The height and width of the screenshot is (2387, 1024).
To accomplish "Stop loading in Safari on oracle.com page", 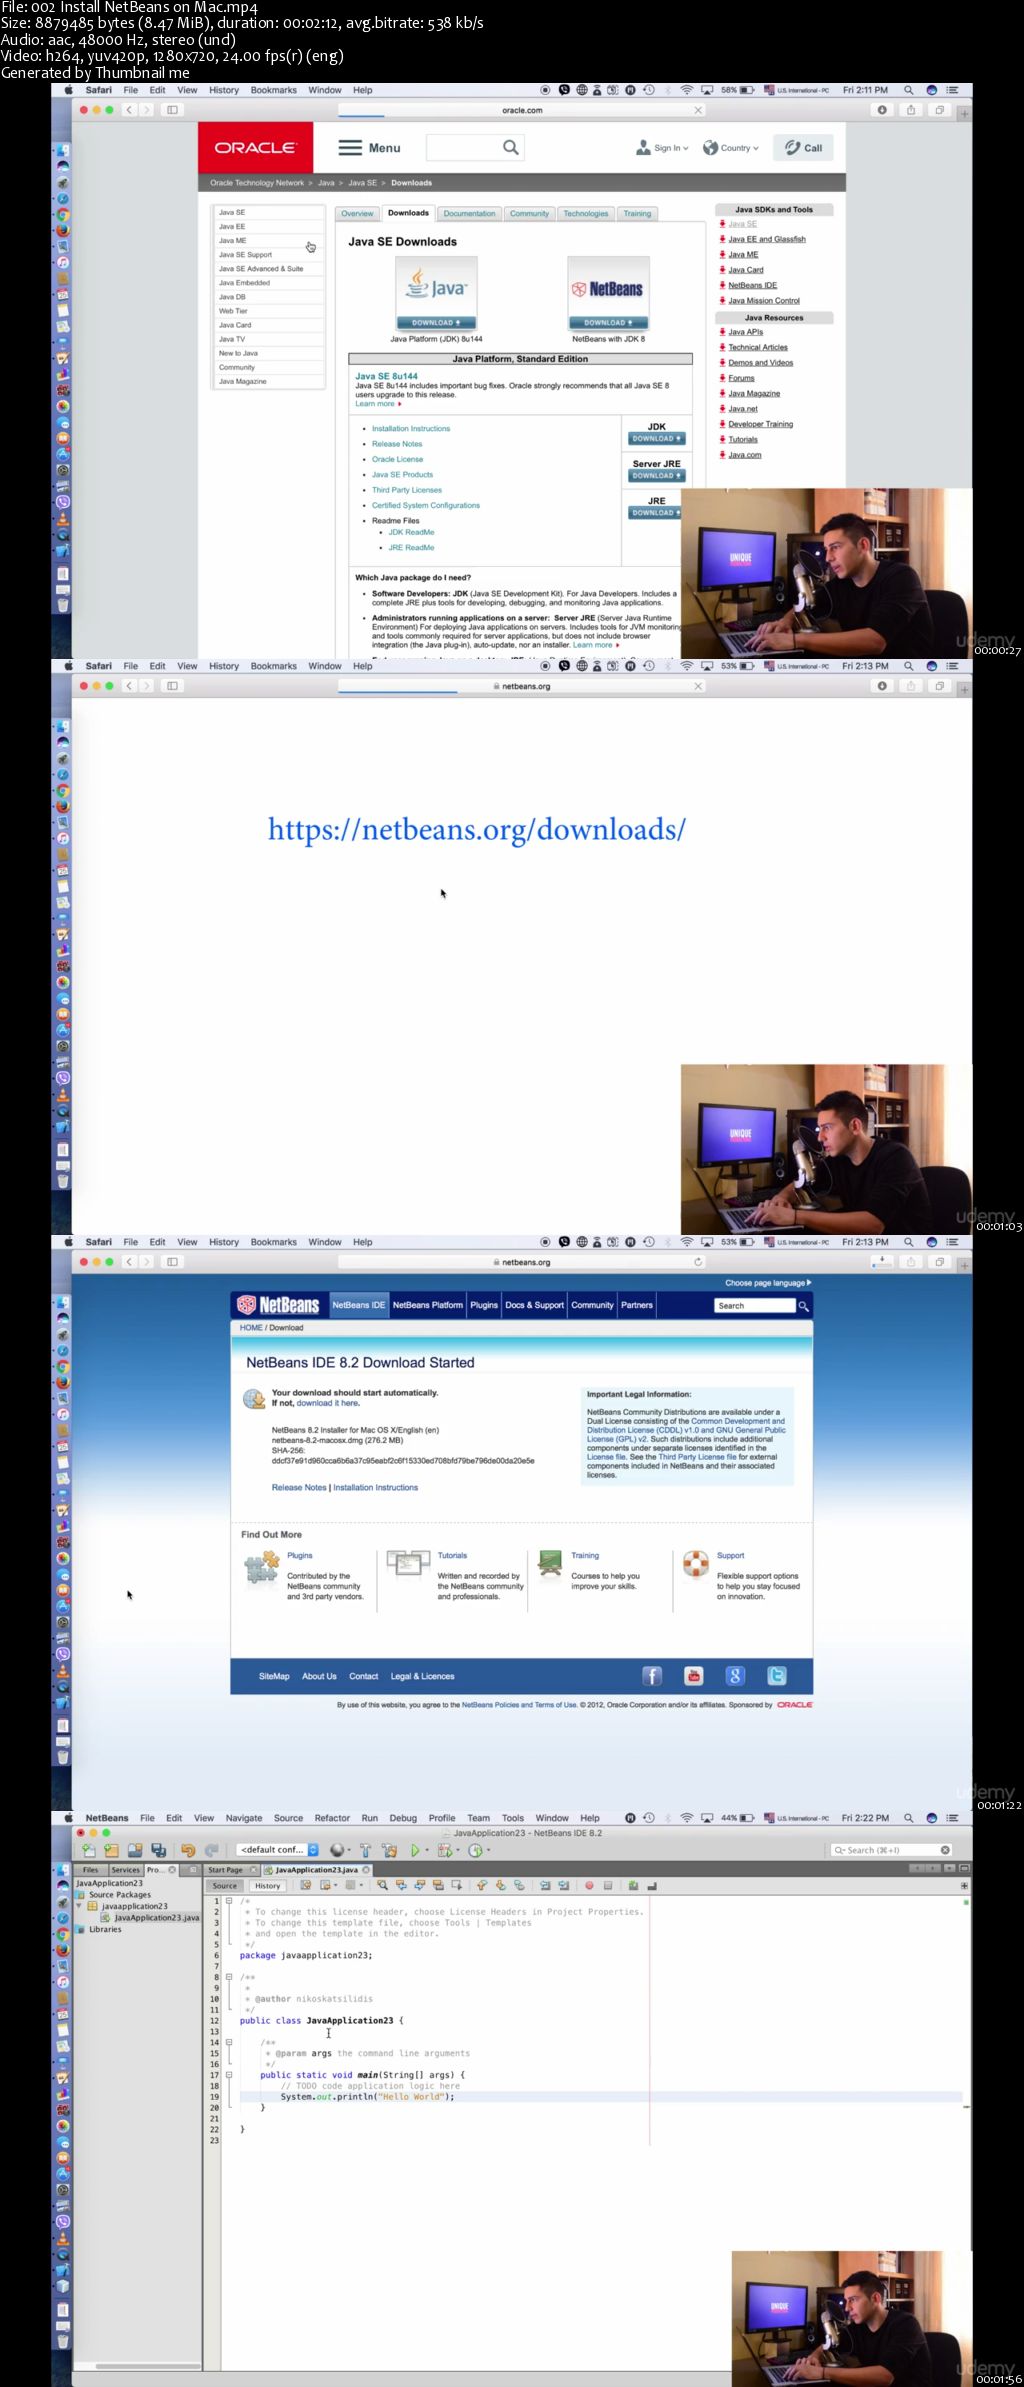I will (698, 110).
